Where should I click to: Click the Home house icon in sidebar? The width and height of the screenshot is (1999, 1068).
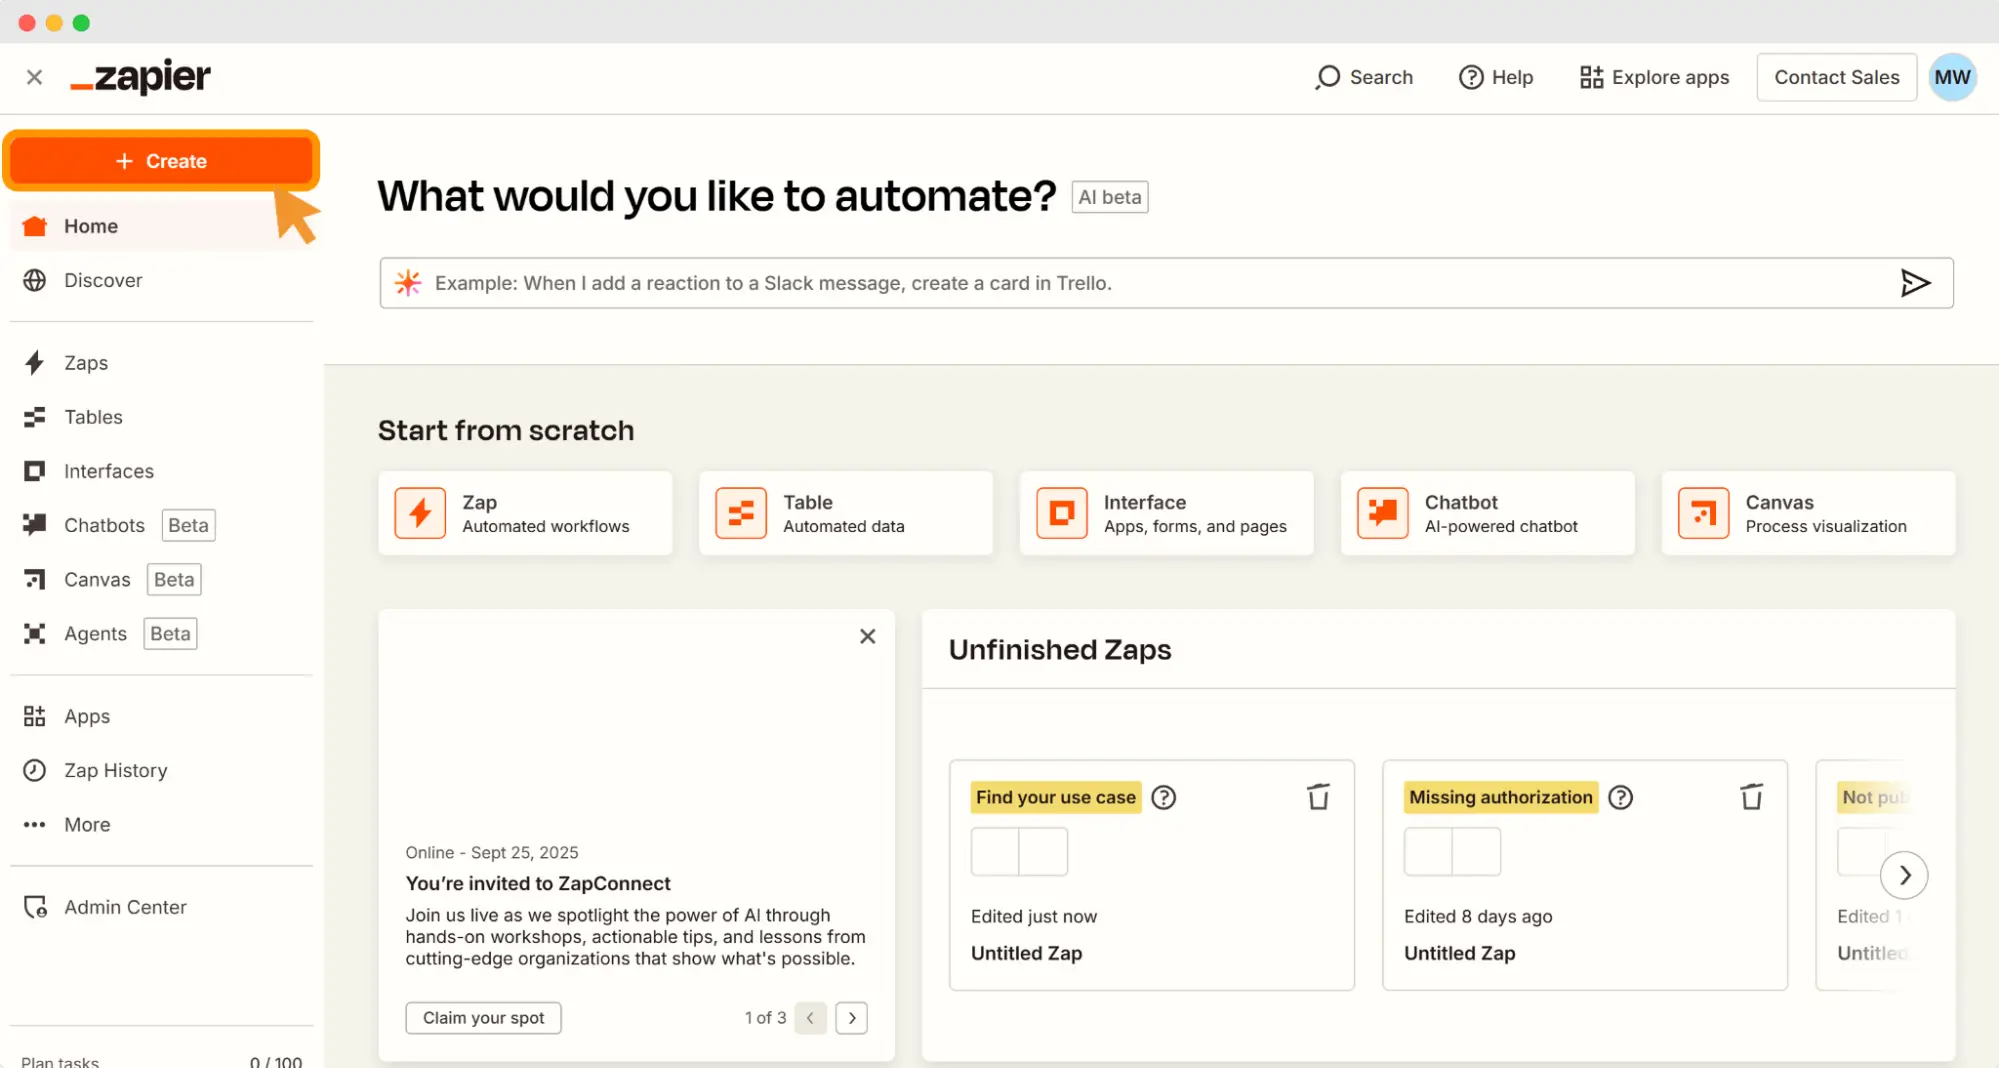pos(35,226)
